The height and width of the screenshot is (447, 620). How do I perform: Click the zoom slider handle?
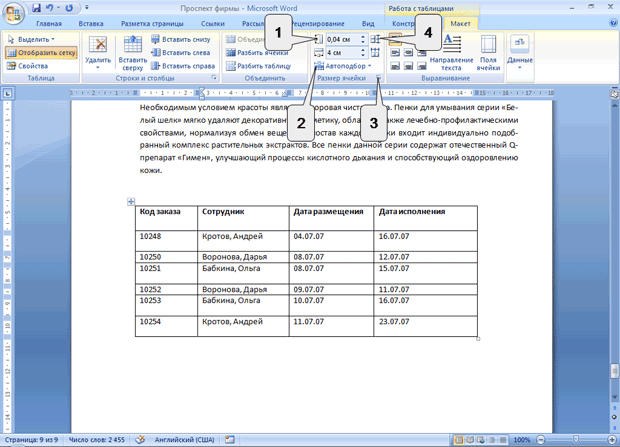coord(576,440)
